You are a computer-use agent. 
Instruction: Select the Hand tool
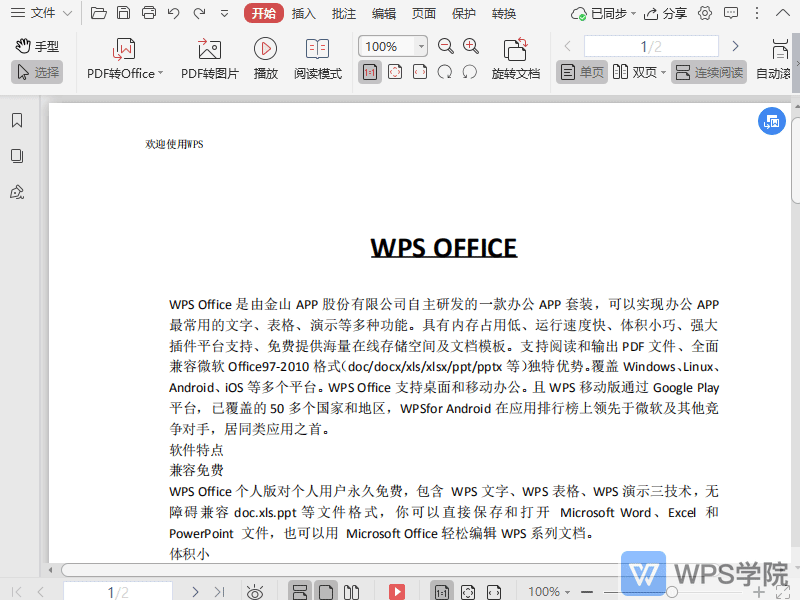pos(37,45)
